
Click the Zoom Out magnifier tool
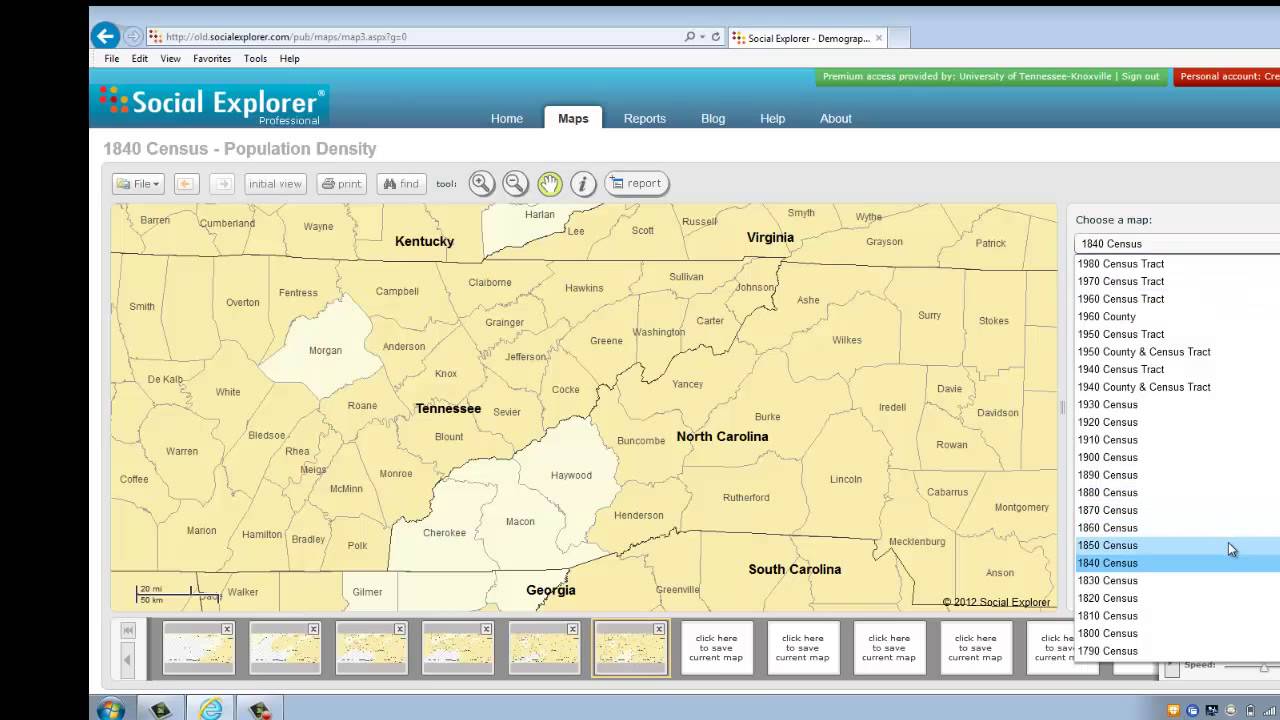pos(515,183)
